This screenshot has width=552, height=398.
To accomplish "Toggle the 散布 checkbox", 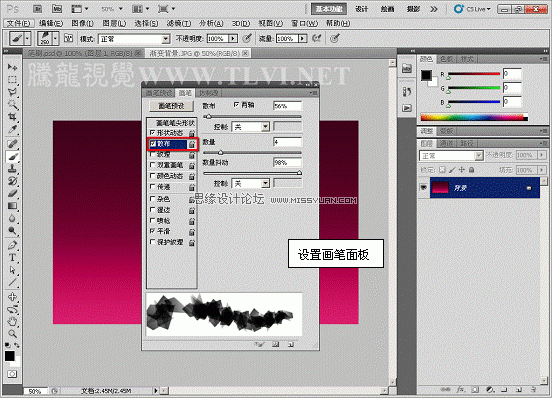I will [152, 143].
